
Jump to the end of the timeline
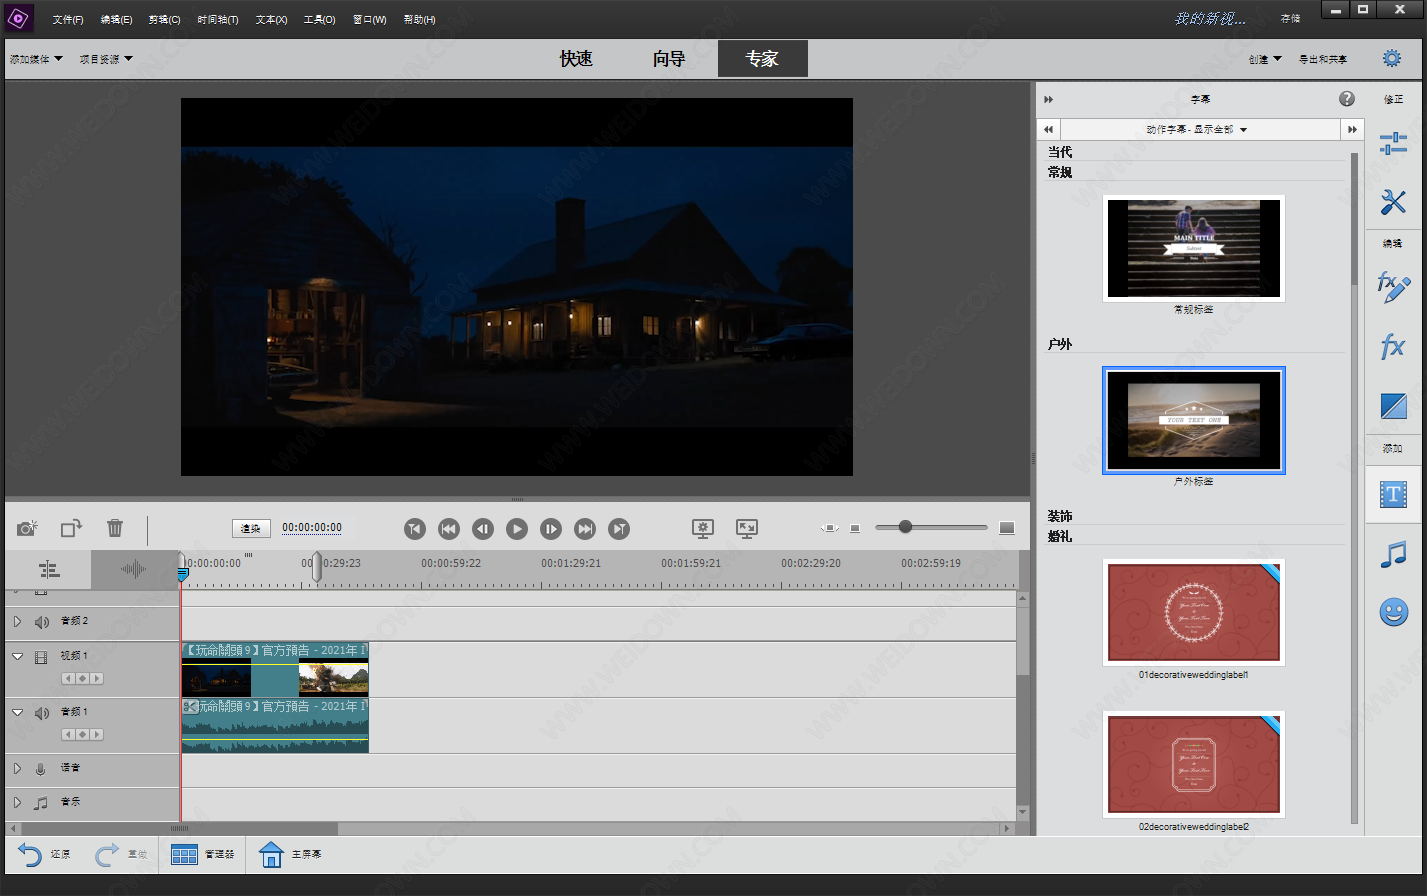coord(619,528)
